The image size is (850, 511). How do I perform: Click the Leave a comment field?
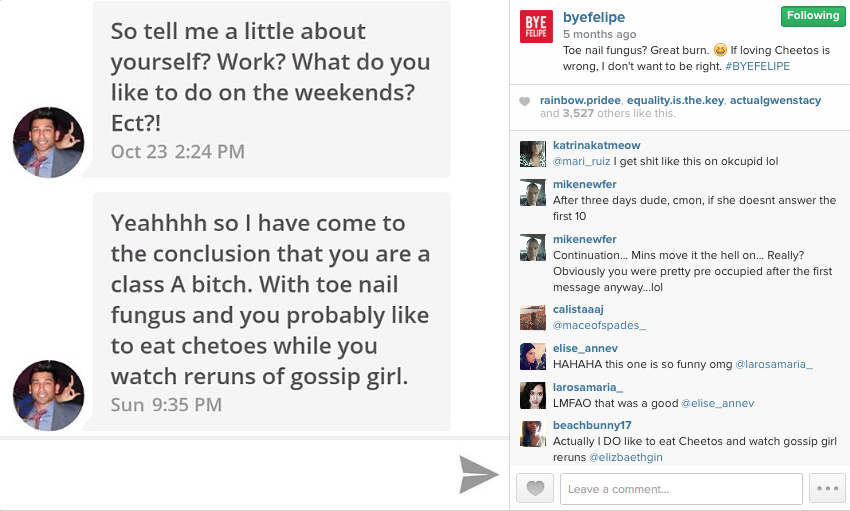(681, 489)
